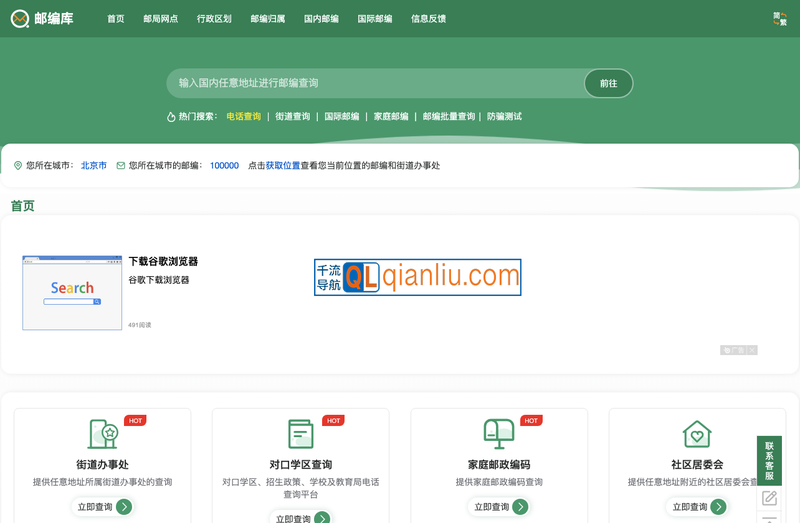Click the 家庭邮政编码 mailbox icon
Screen dimensions: 800x523
499,434
